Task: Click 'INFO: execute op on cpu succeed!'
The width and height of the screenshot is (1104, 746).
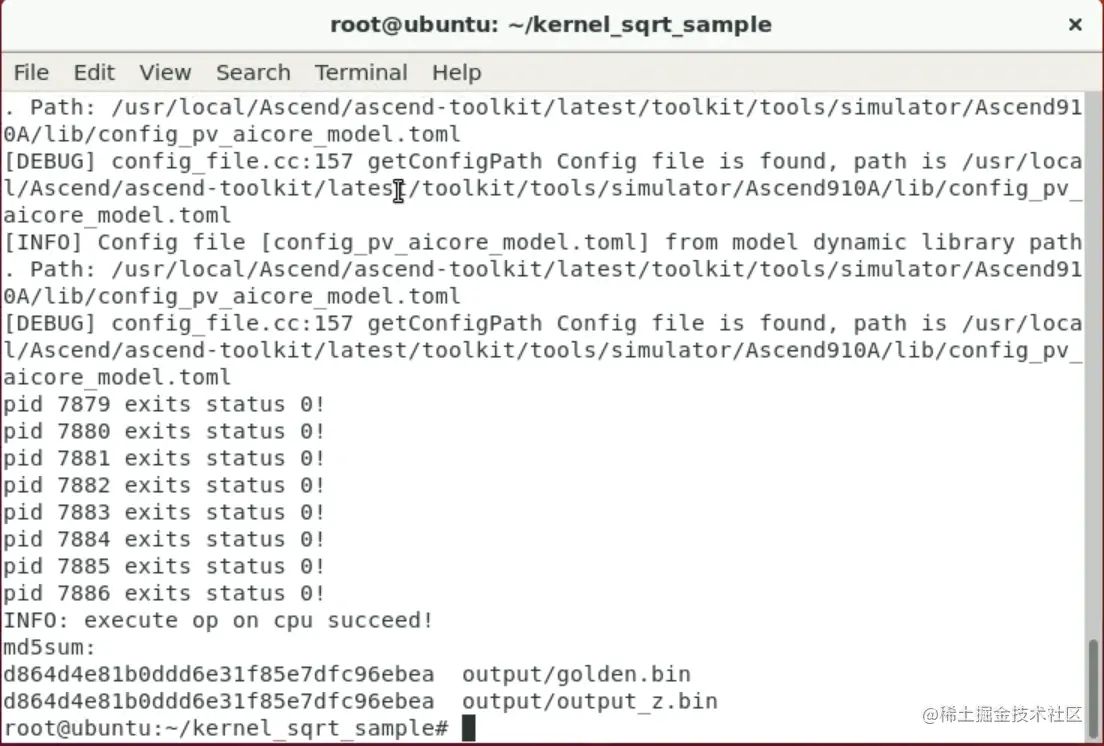Action: point(218,620)
